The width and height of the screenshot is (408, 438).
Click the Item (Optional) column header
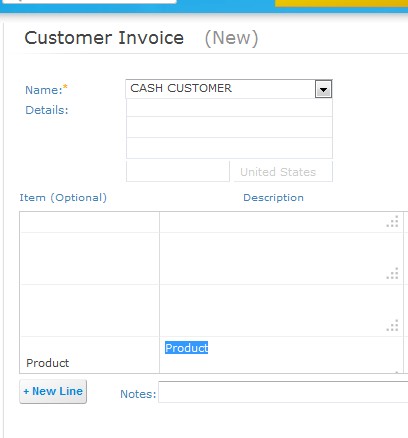(x=63, y=197)
